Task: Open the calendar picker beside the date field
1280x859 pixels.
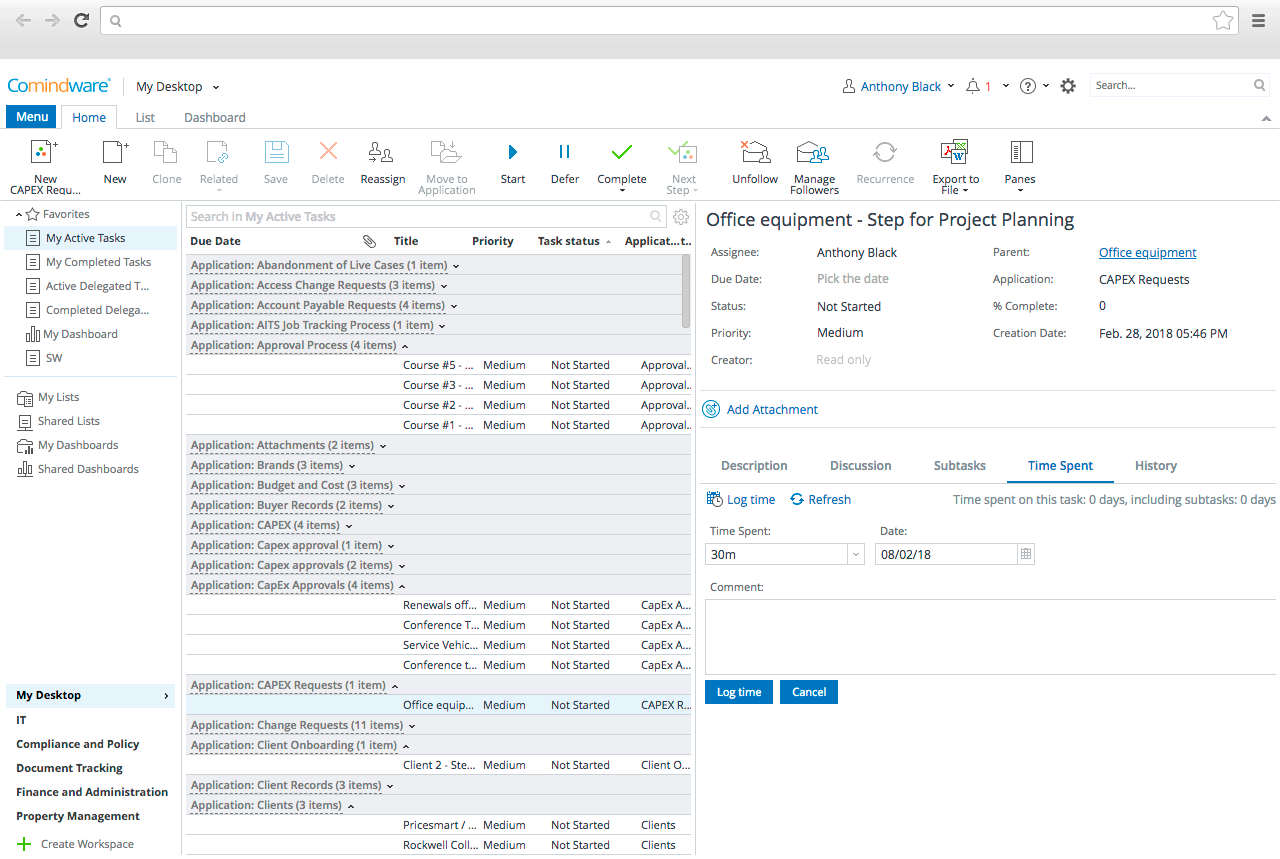Action: click(1026, 554)
